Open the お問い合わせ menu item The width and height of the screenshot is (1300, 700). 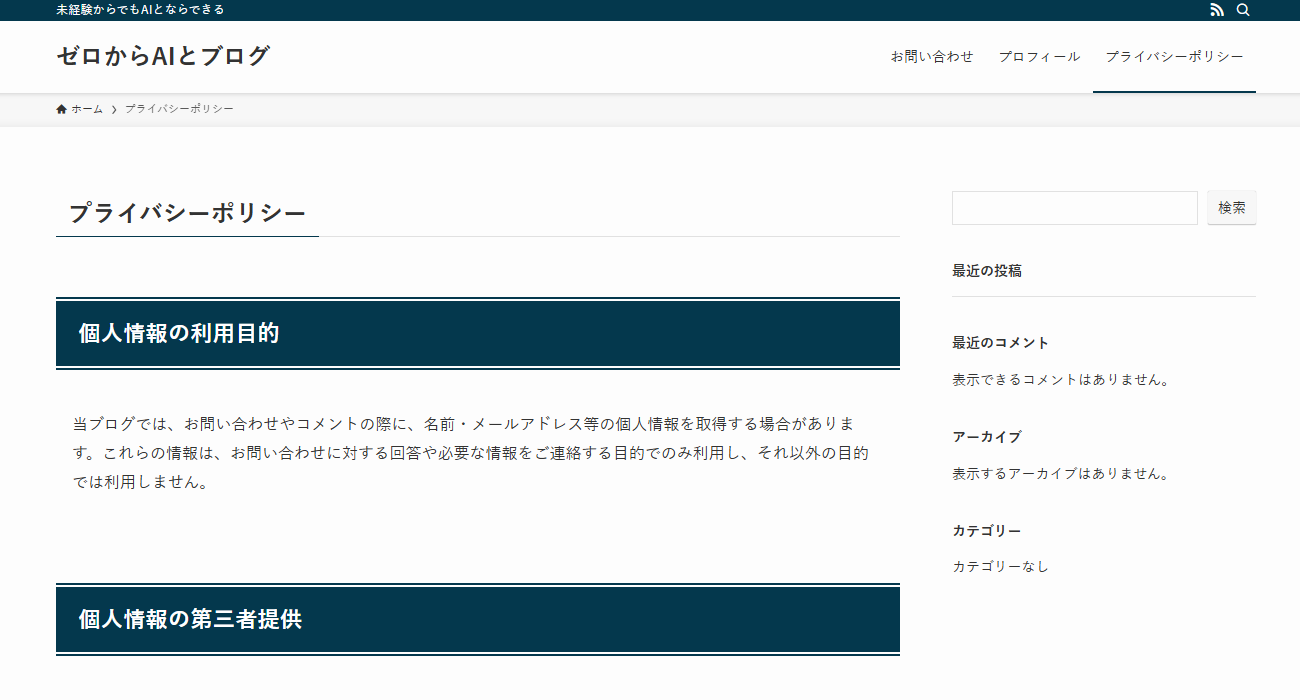[x=932, y=57]
